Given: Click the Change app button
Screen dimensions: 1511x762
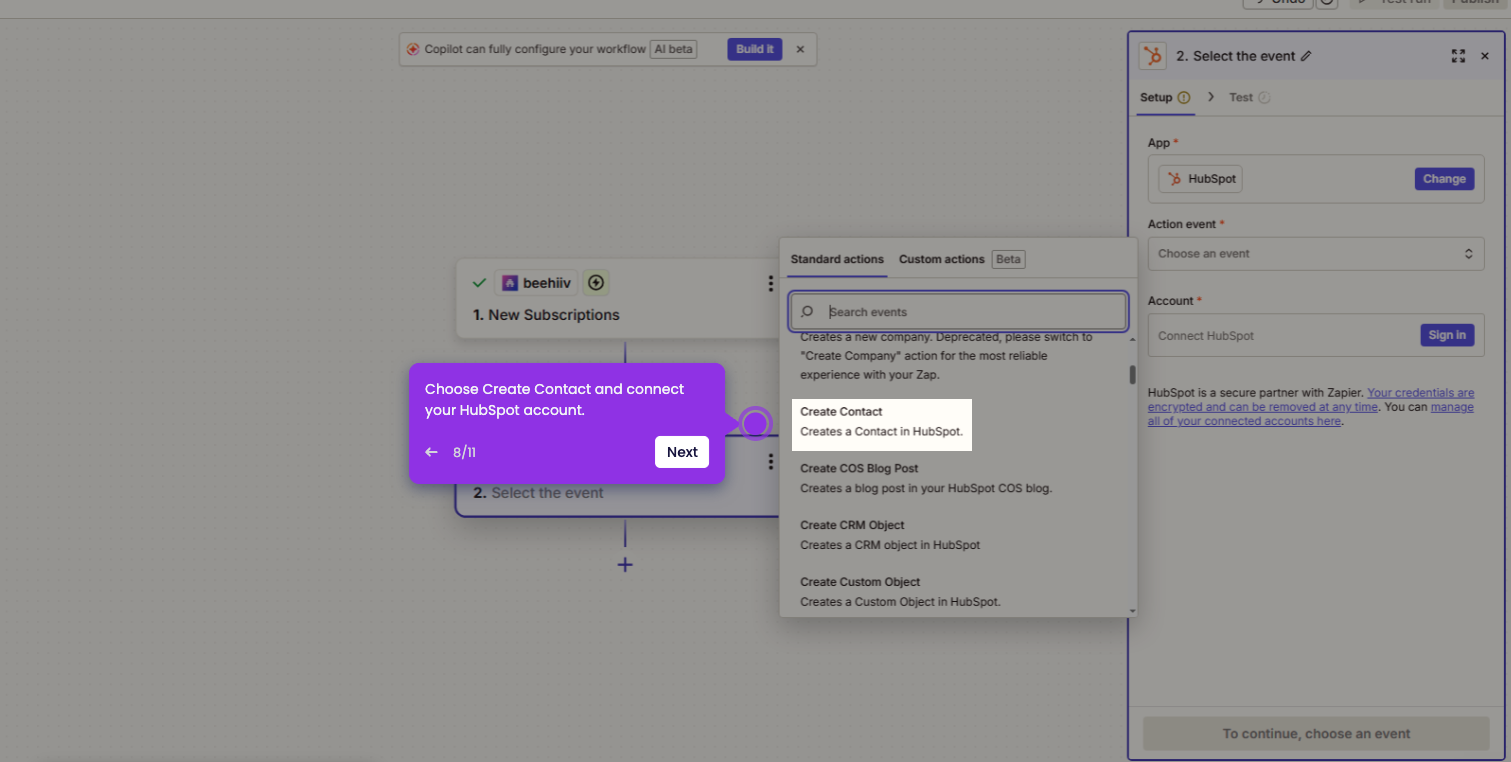Looking at the screenshot, I should (x=1444, y=179).
